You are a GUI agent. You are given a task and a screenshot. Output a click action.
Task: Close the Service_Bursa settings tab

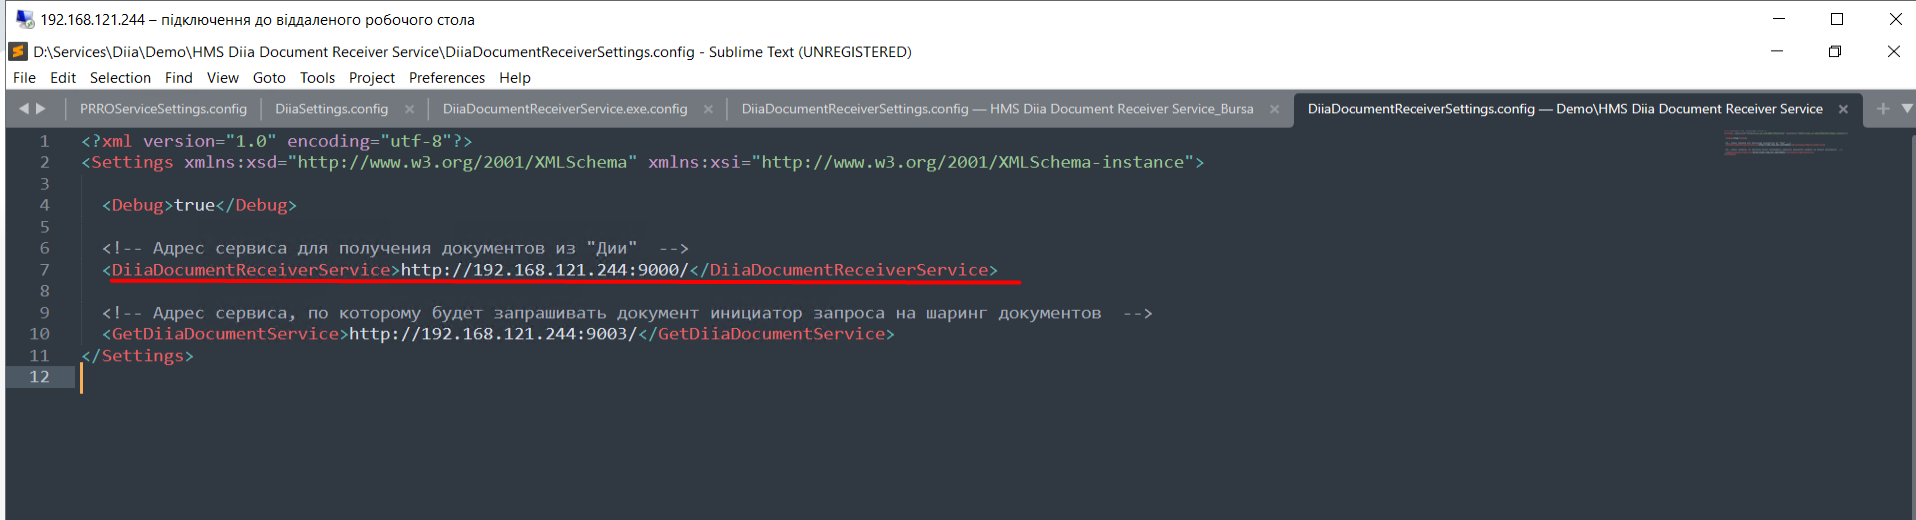pyautogui.click(x=1274, y=109)
